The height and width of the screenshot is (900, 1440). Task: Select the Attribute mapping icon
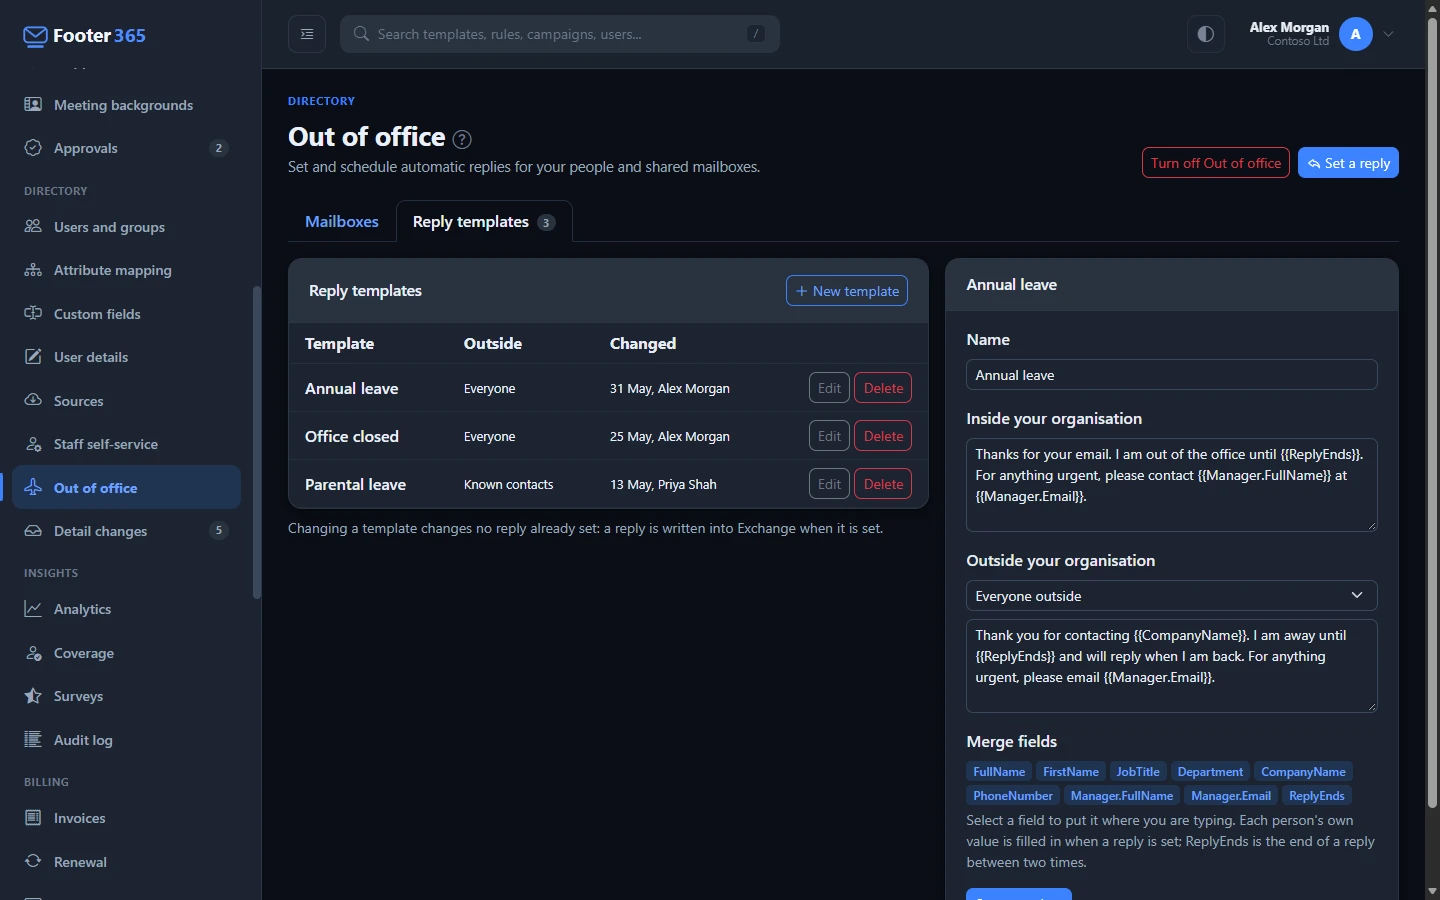click(x=33, y=270)
